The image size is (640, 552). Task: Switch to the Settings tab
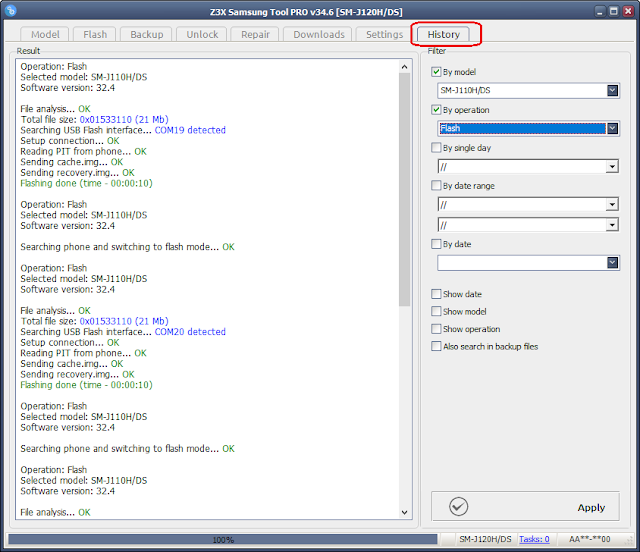[x=384, y=35]
